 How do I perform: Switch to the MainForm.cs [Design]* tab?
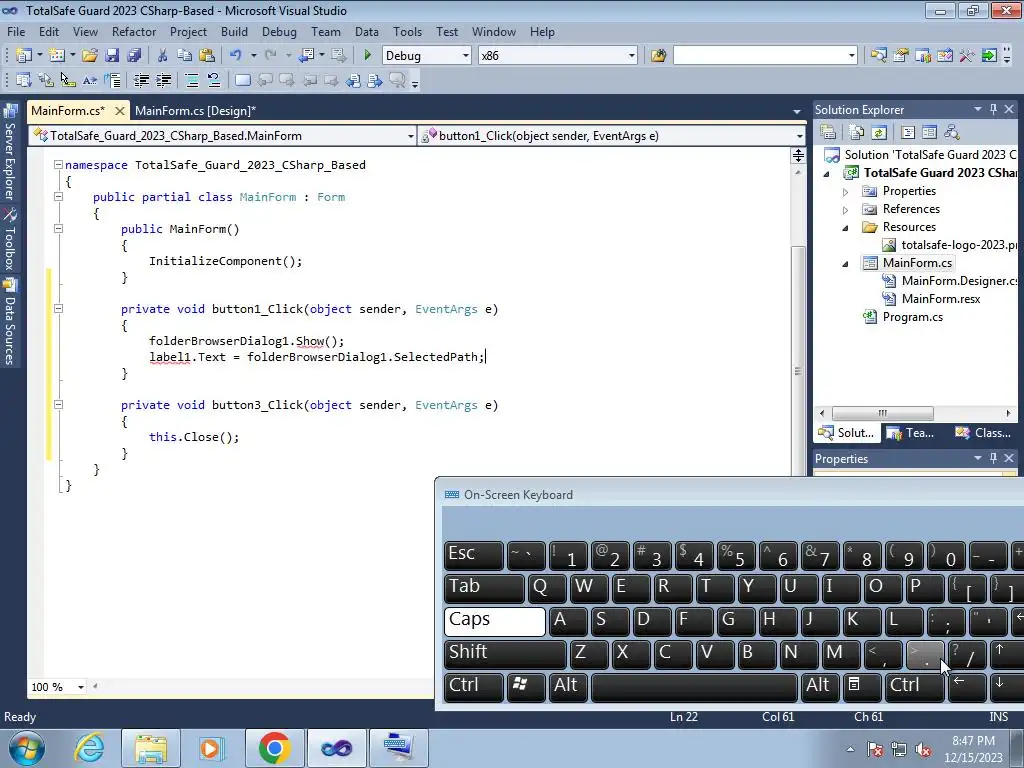point(195,110)
